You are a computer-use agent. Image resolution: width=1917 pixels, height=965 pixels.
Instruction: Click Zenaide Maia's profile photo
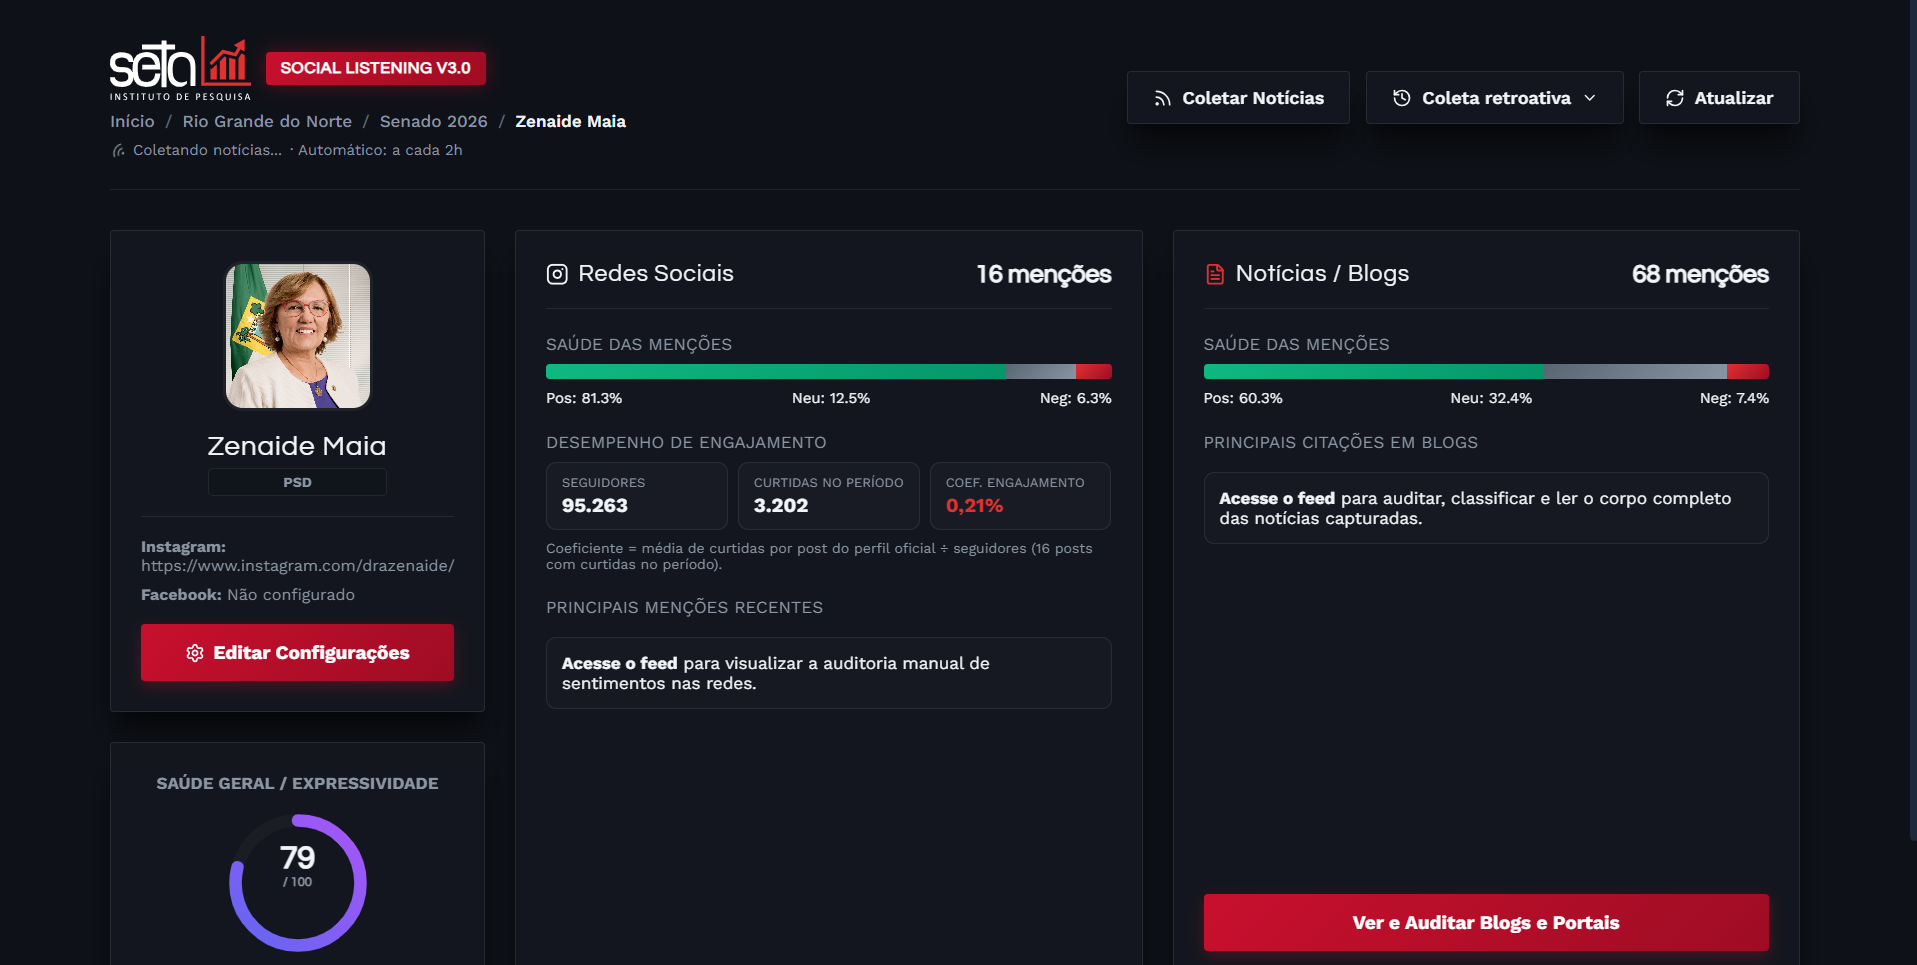point(298,336)
